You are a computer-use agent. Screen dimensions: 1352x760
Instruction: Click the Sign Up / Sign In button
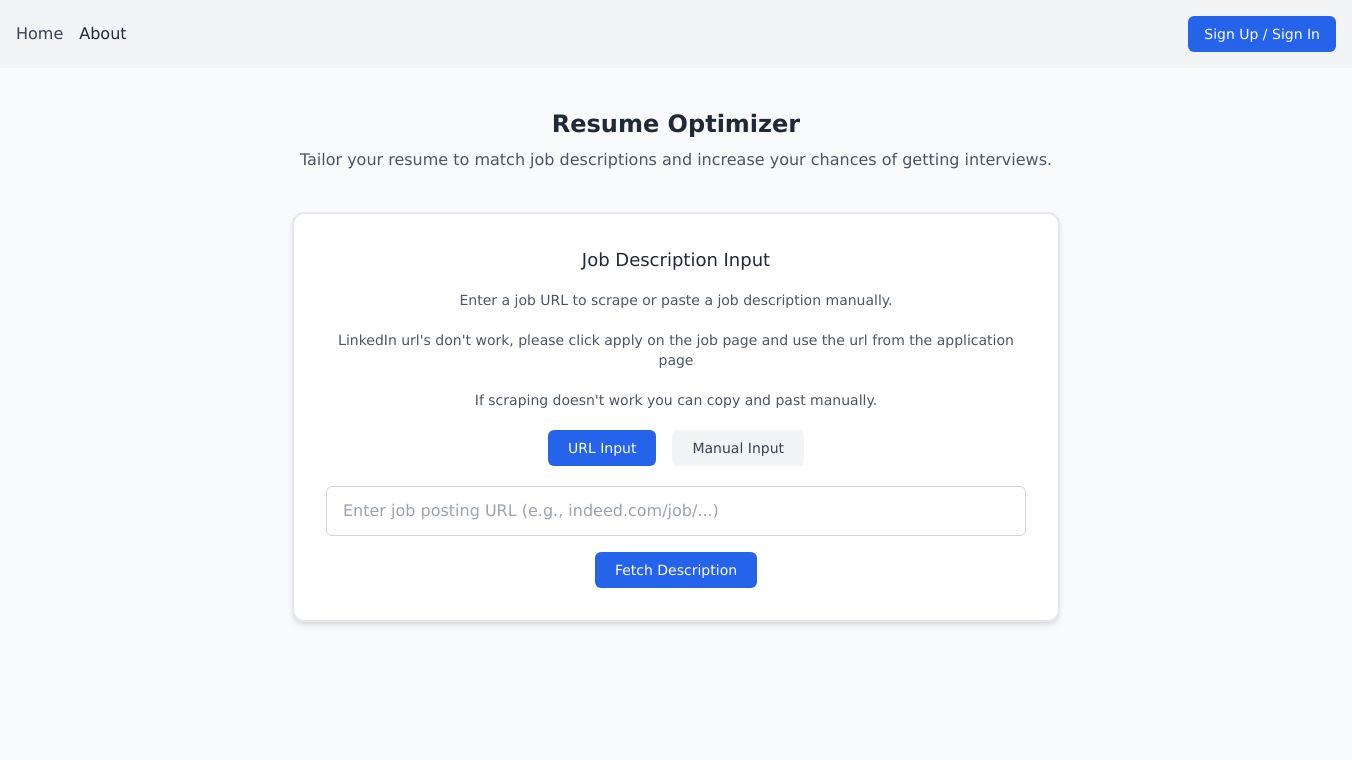point(1261,34)
